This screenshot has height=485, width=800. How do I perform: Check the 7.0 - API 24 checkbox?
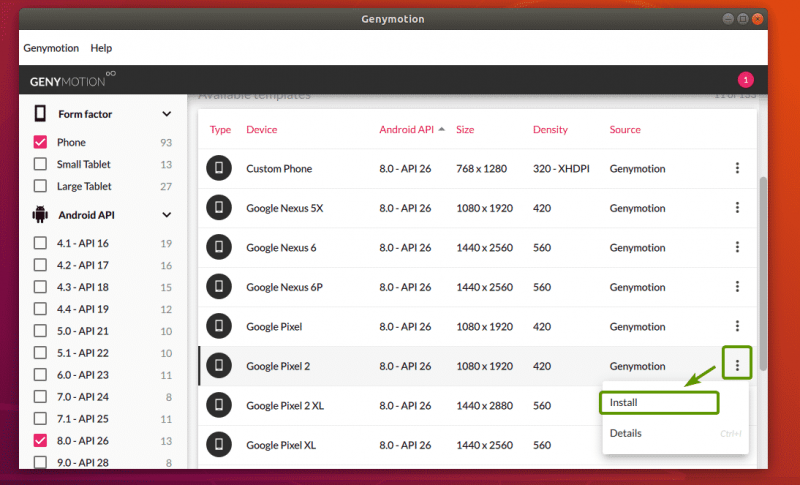(40, 396)
